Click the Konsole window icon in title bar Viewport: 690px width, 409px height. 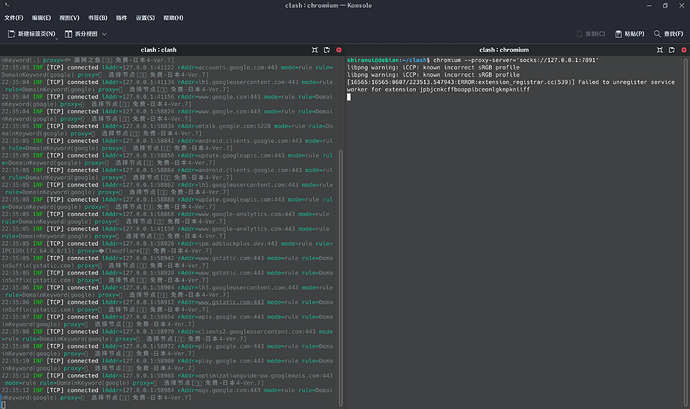click(7, 5)
